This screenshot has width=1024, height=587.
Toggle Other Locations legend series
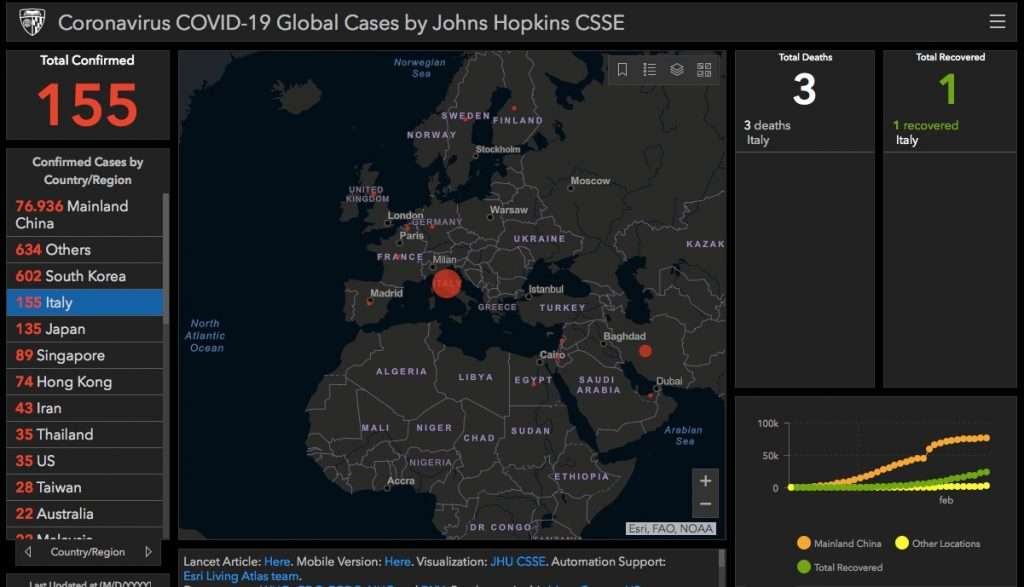coord(938,543)
